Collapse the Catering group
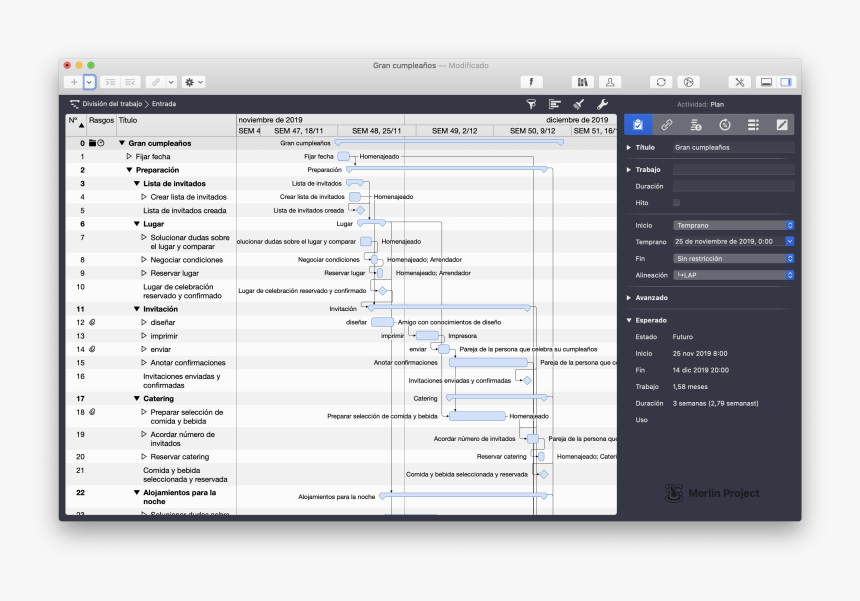The height and width of the screenshot is (601, 860). (137, 399)
